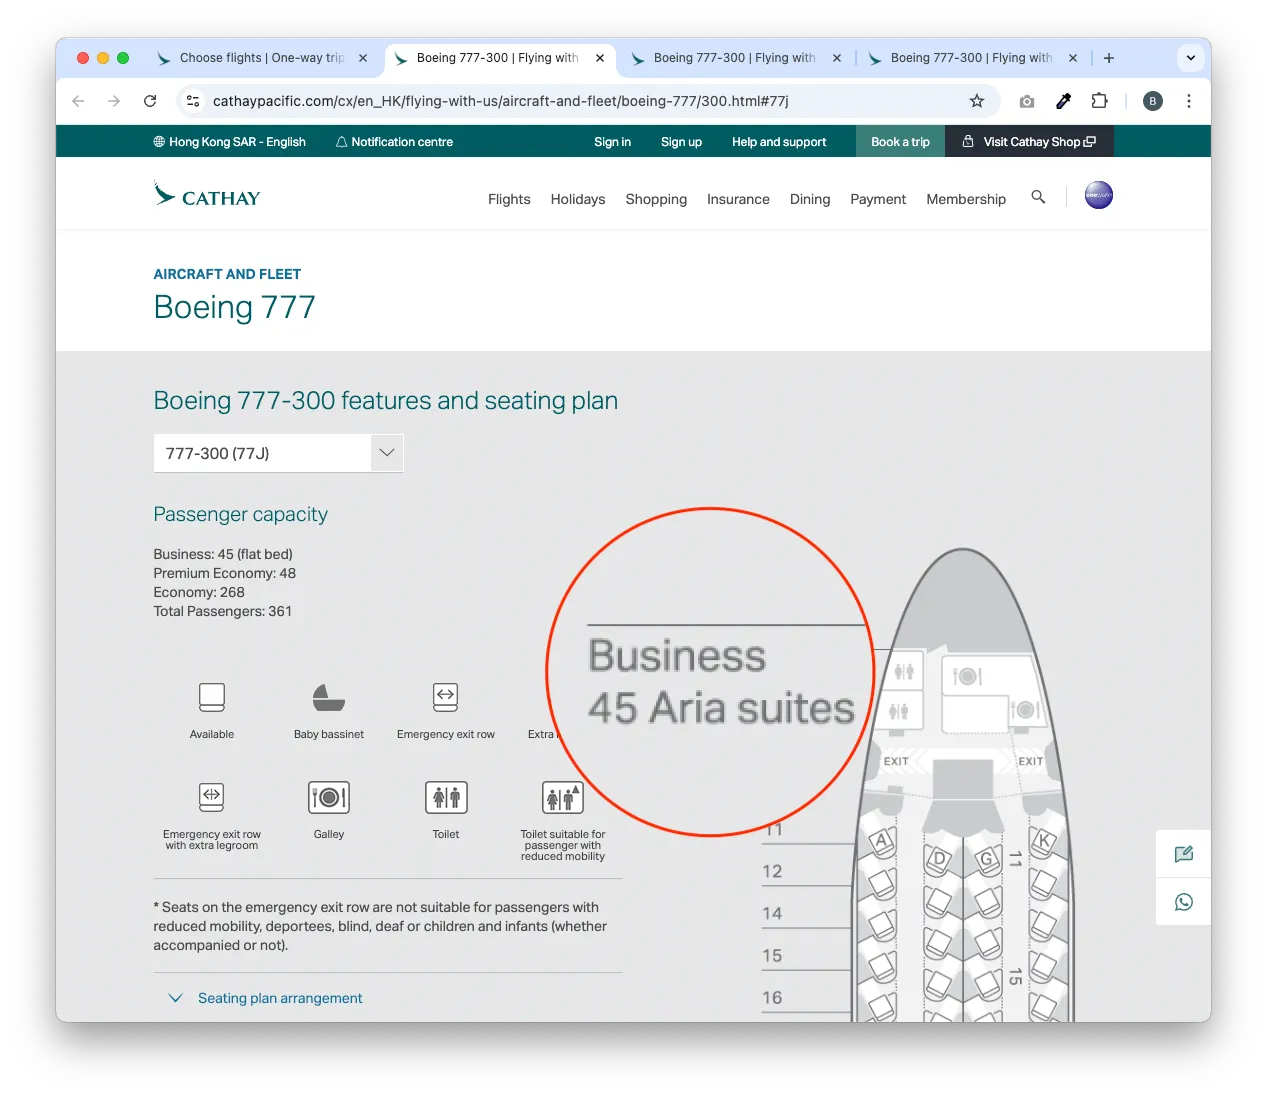The image size is (1267, 1096).
Task: Switch to the Choose flights tab
Action: 261,58
